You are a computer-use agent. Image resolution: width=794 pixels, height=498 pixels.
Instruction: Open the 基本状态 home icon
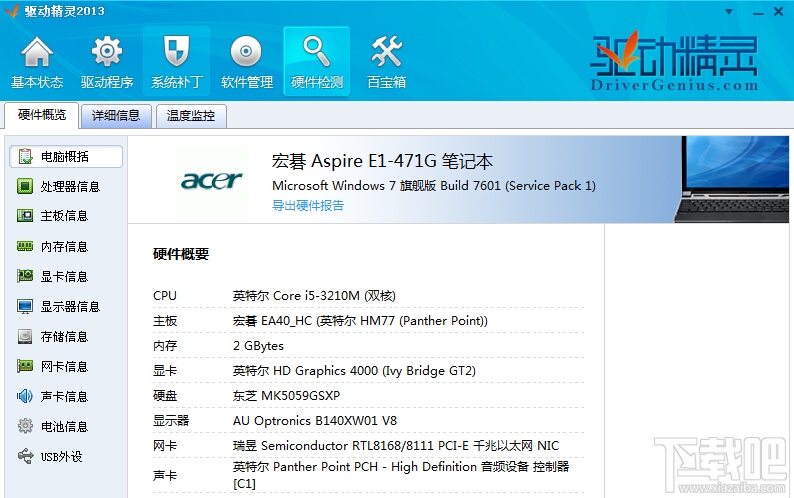36,52
